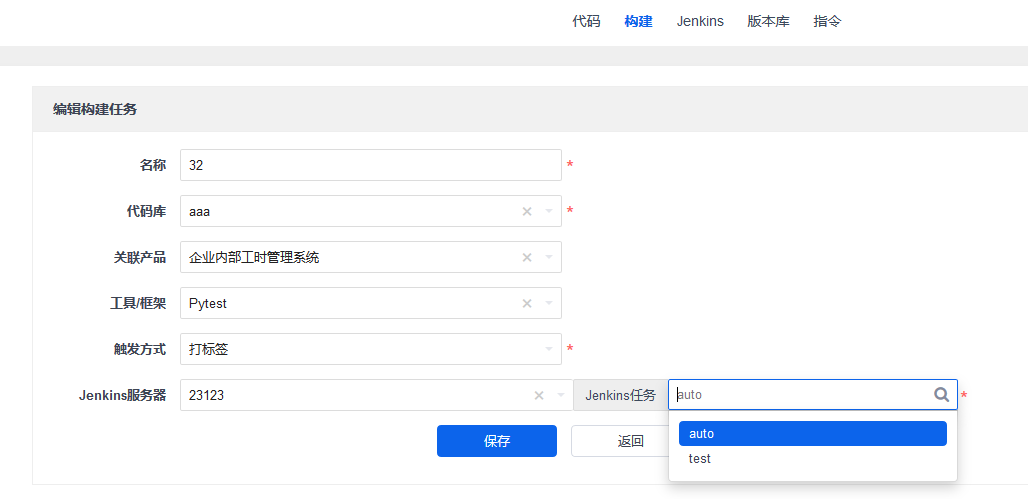This screenshot has width=1028, height=499.
Task: Open the 代码 menu tab
Action: pyautogui.click(x=586, y=21)
